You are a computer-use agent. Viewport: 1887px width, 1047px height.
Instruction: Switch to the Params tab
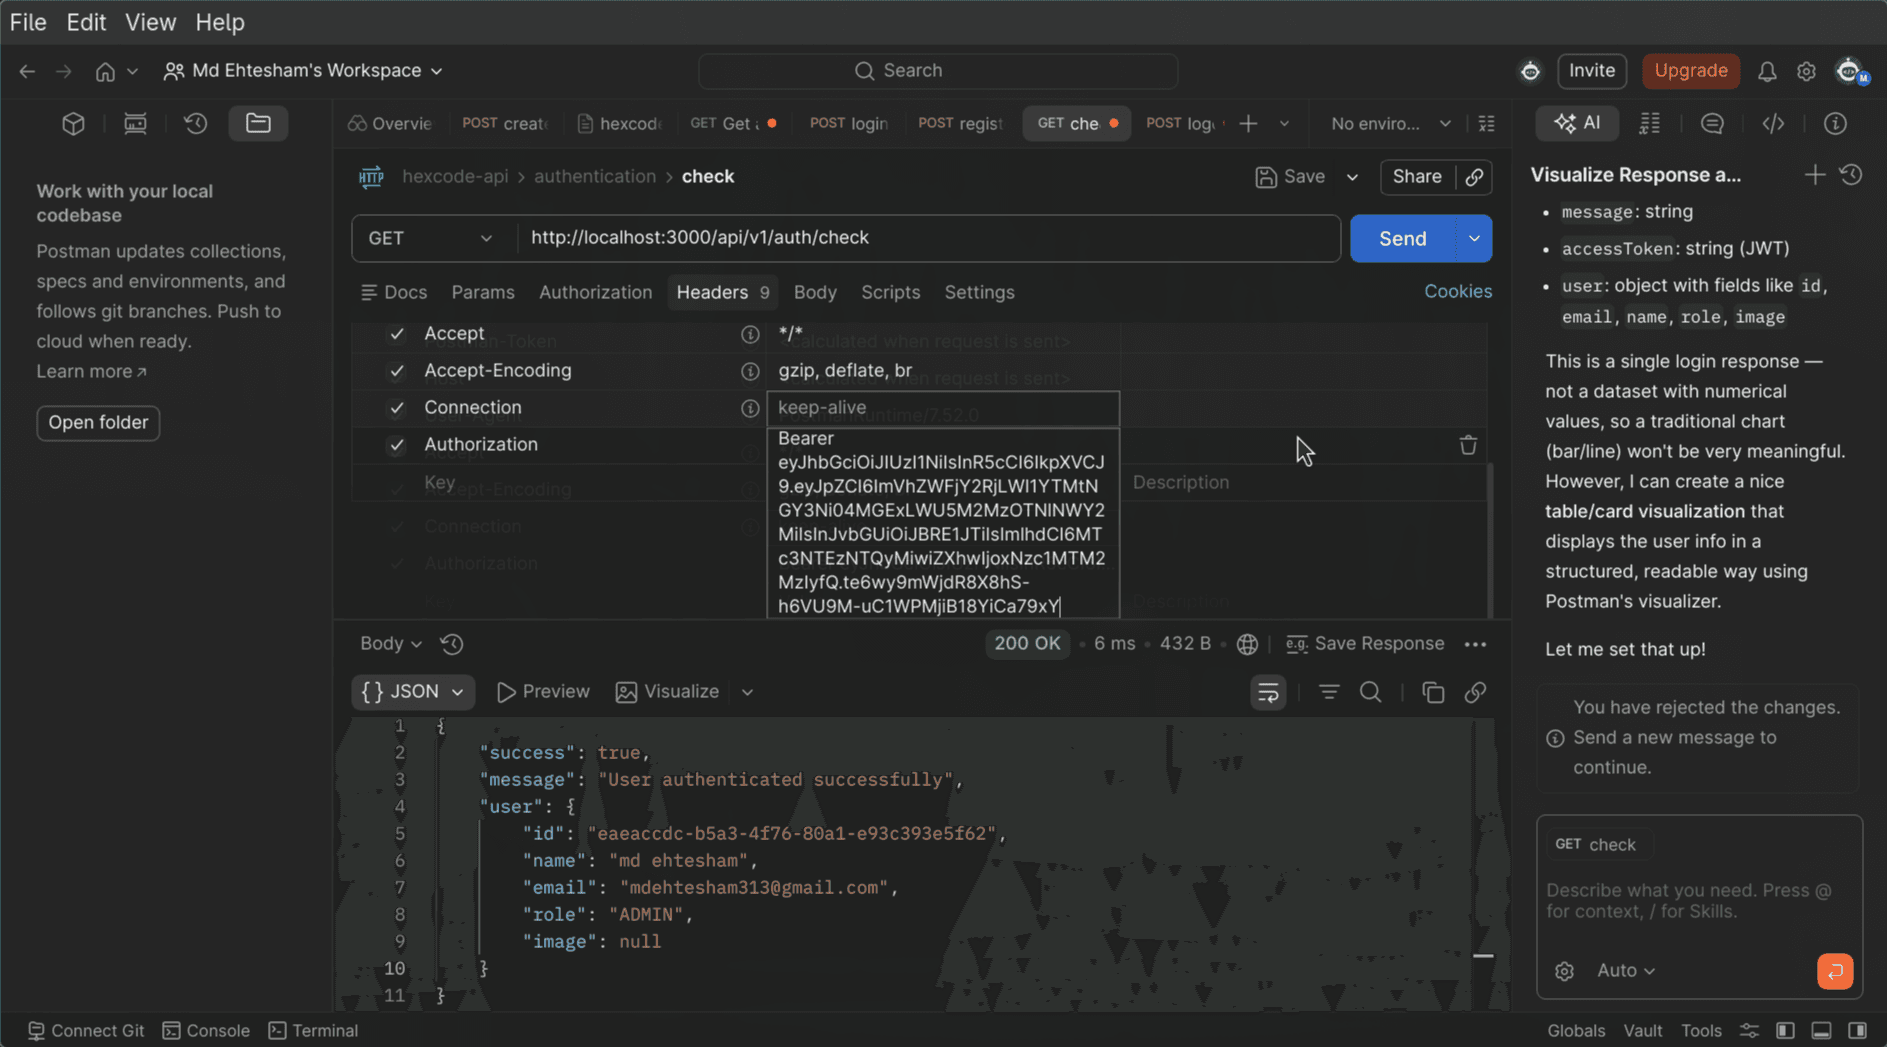(483, 292)
